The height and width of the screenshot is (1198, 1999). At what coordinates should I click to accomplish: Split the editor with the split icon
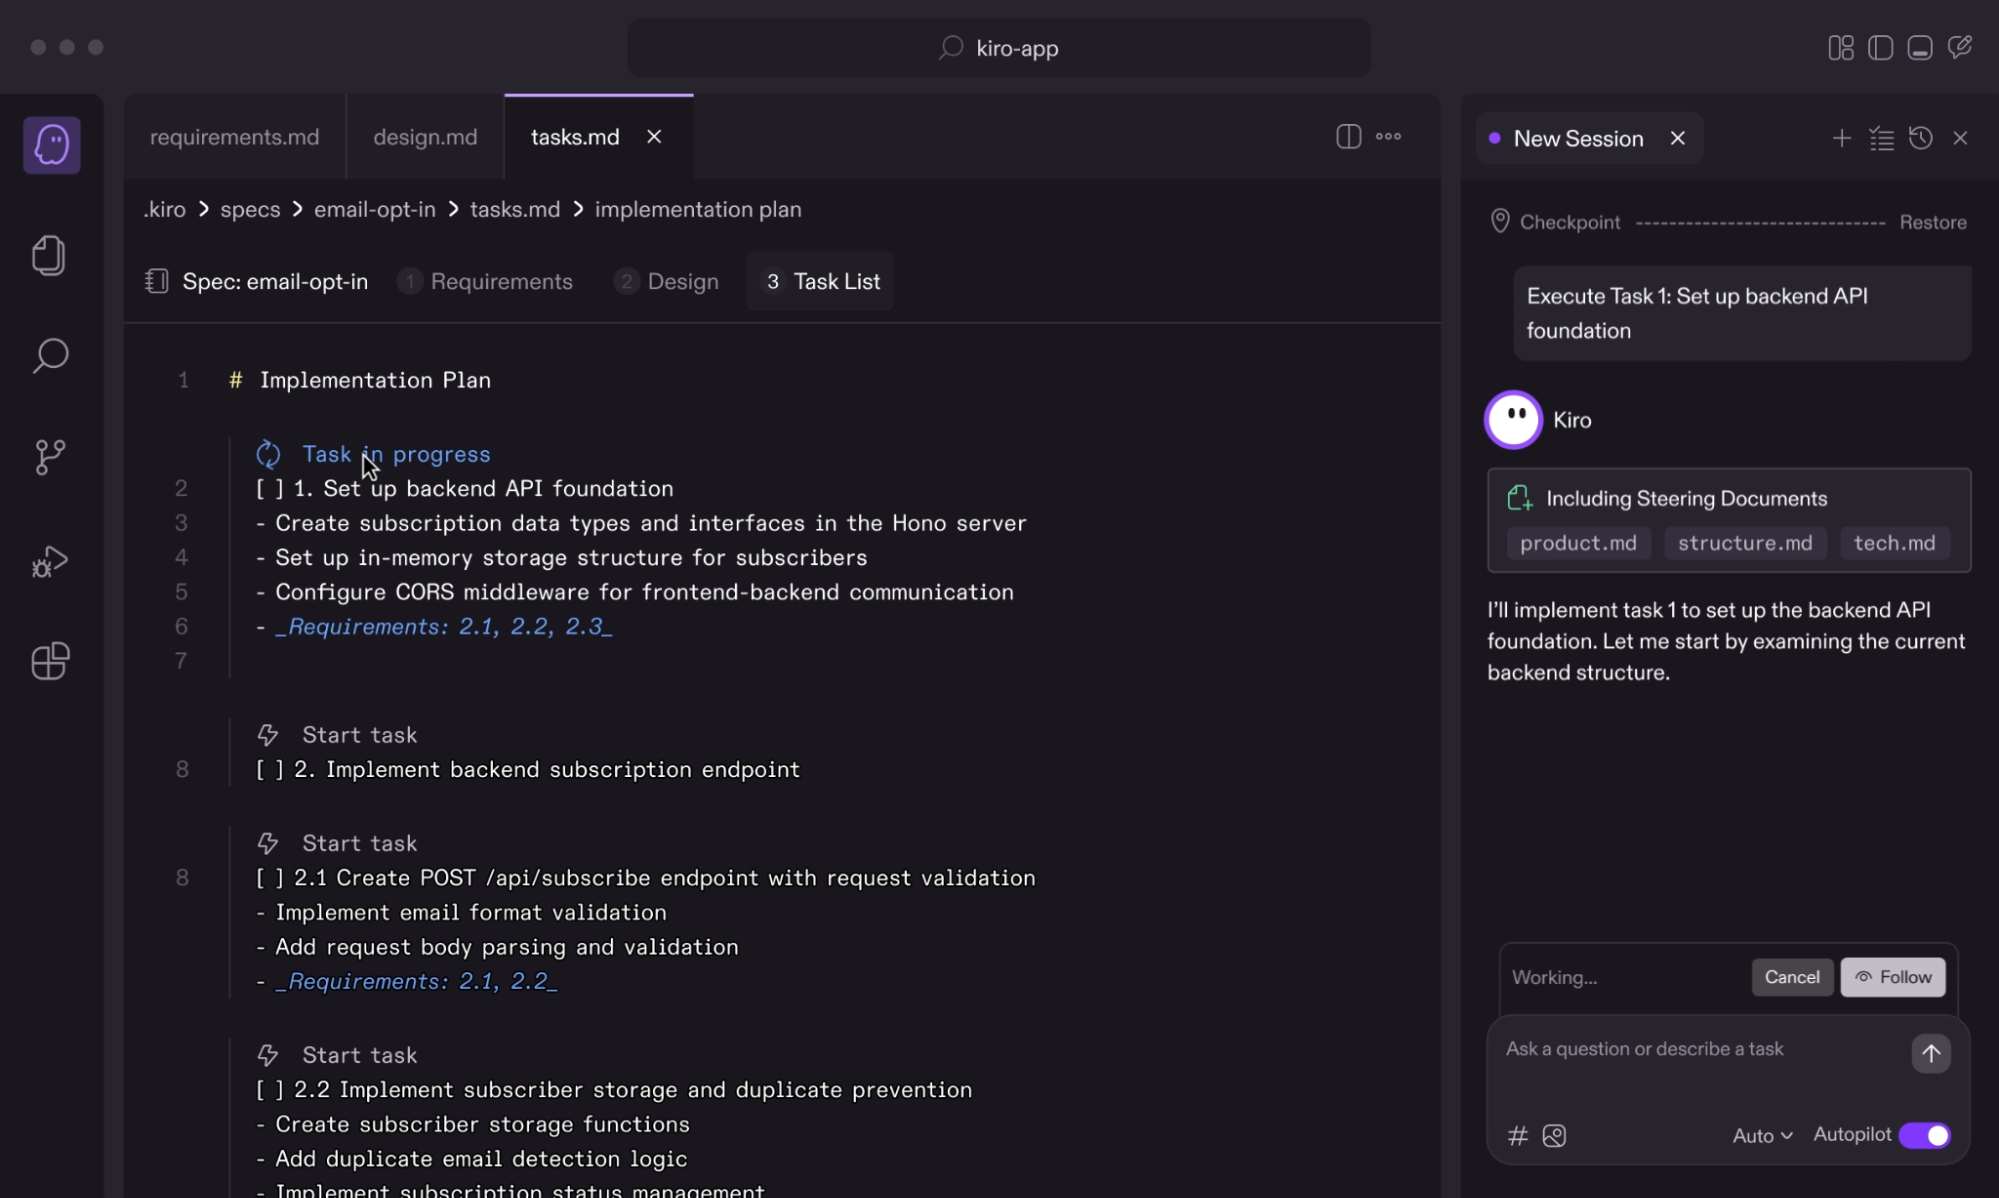point(1348,136)
